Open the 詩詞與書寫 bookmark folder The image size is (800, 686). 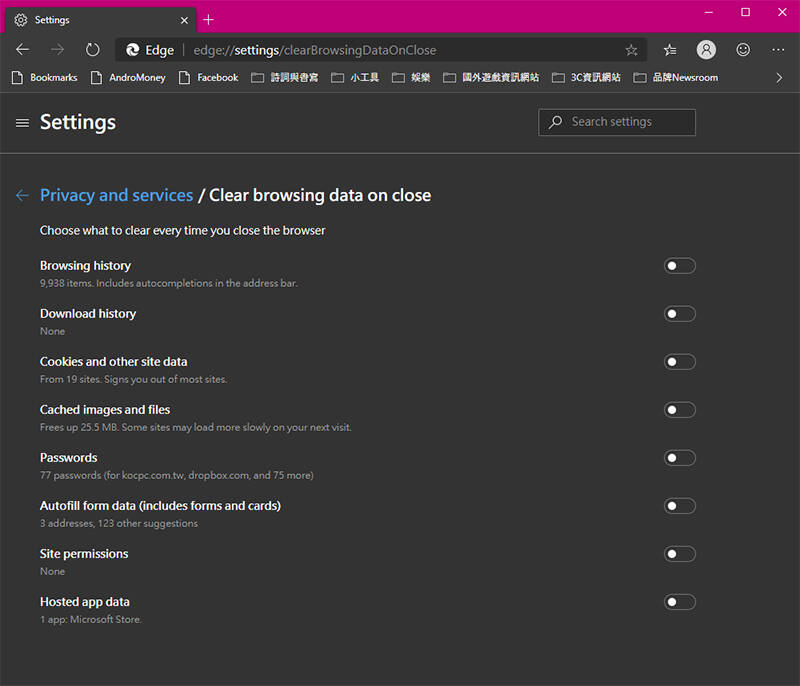pos(285,78)
